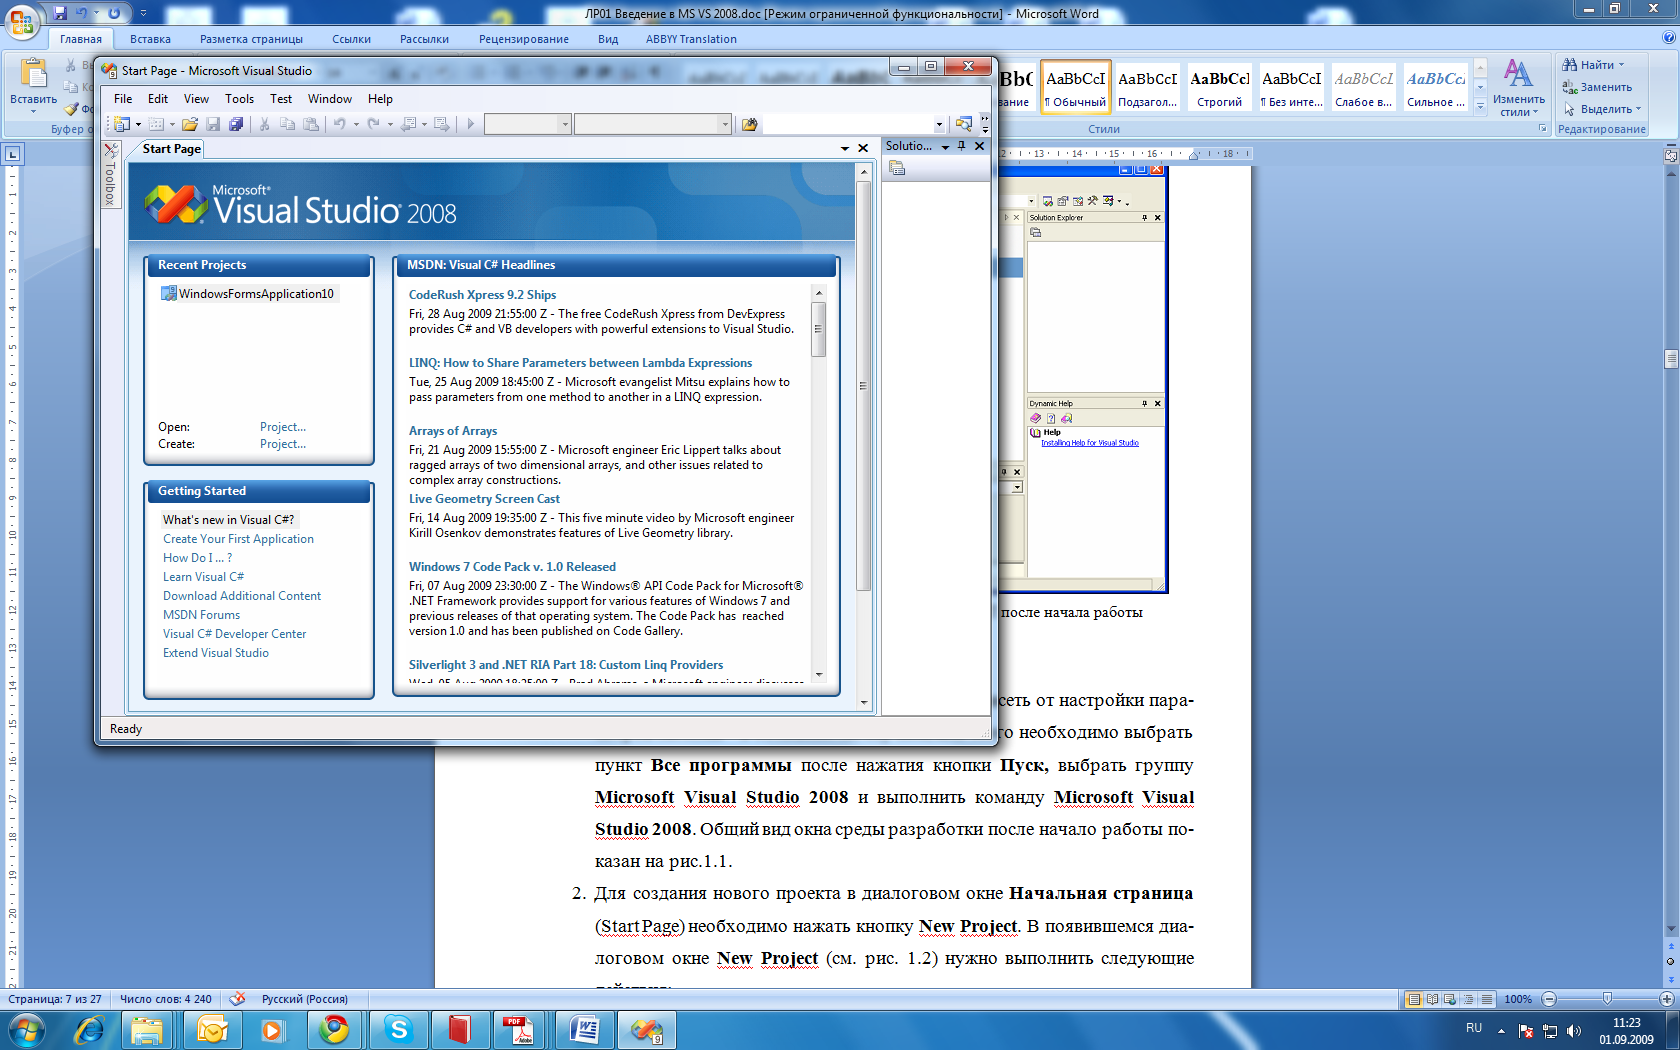Open Window menu in Visual Studio
Screen dimensions: 1680x1050
point(329,99)
